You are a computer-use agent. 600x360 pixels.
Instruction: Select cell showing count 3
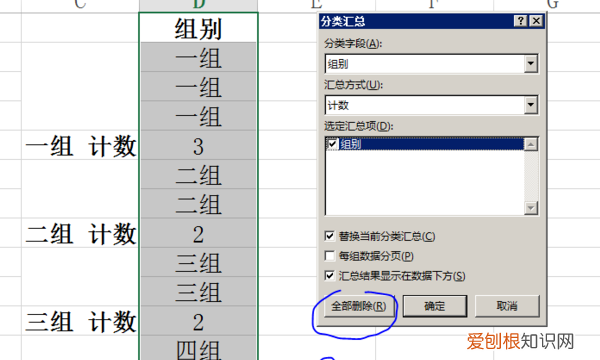pos(199,145)
